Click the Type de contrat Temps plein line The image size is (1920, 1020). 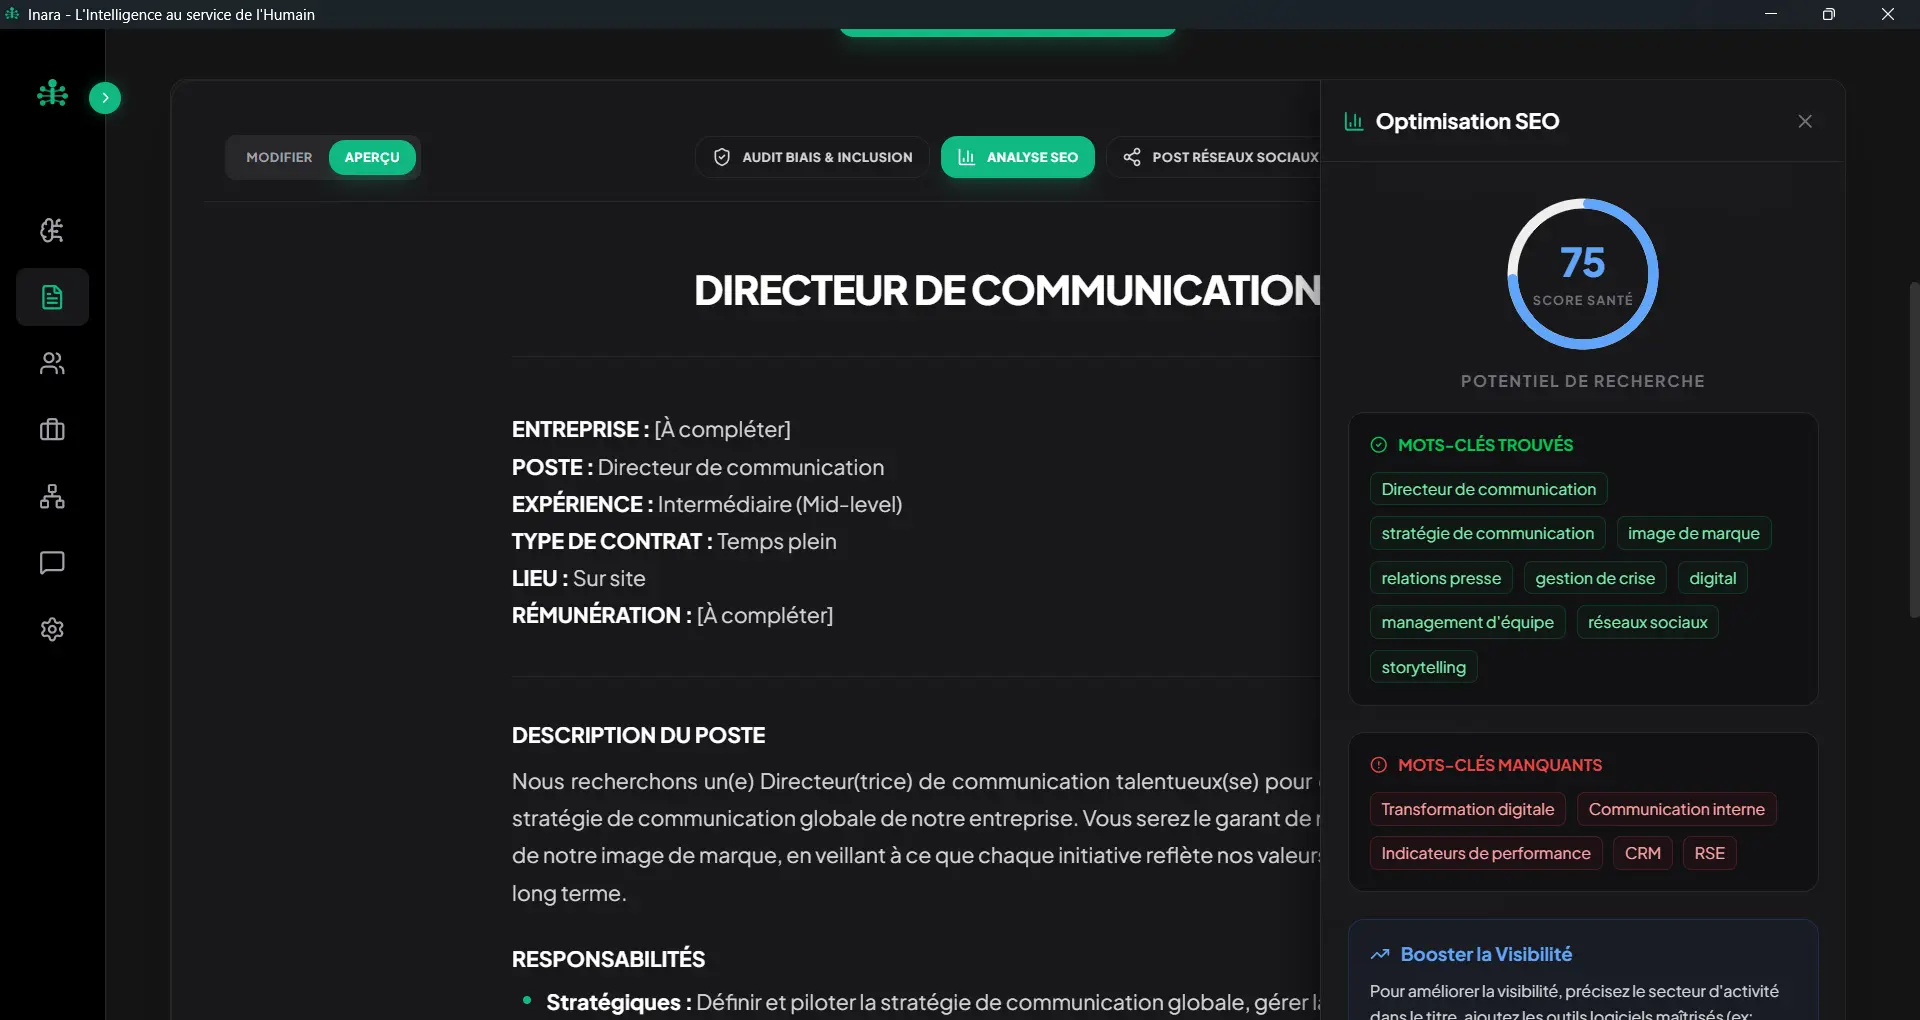pyautogui.click(x=674, y=541)
